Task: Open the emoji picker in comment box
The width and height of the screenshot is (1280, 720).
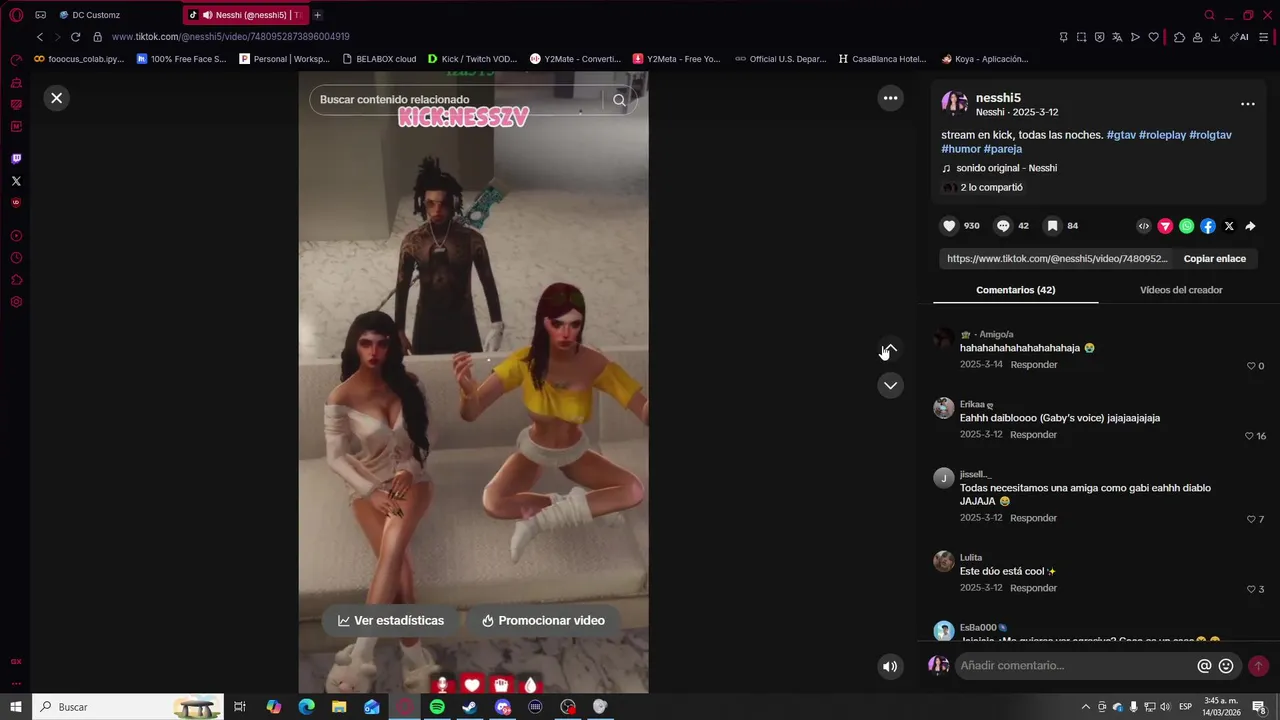Action: pos(1226,666)
